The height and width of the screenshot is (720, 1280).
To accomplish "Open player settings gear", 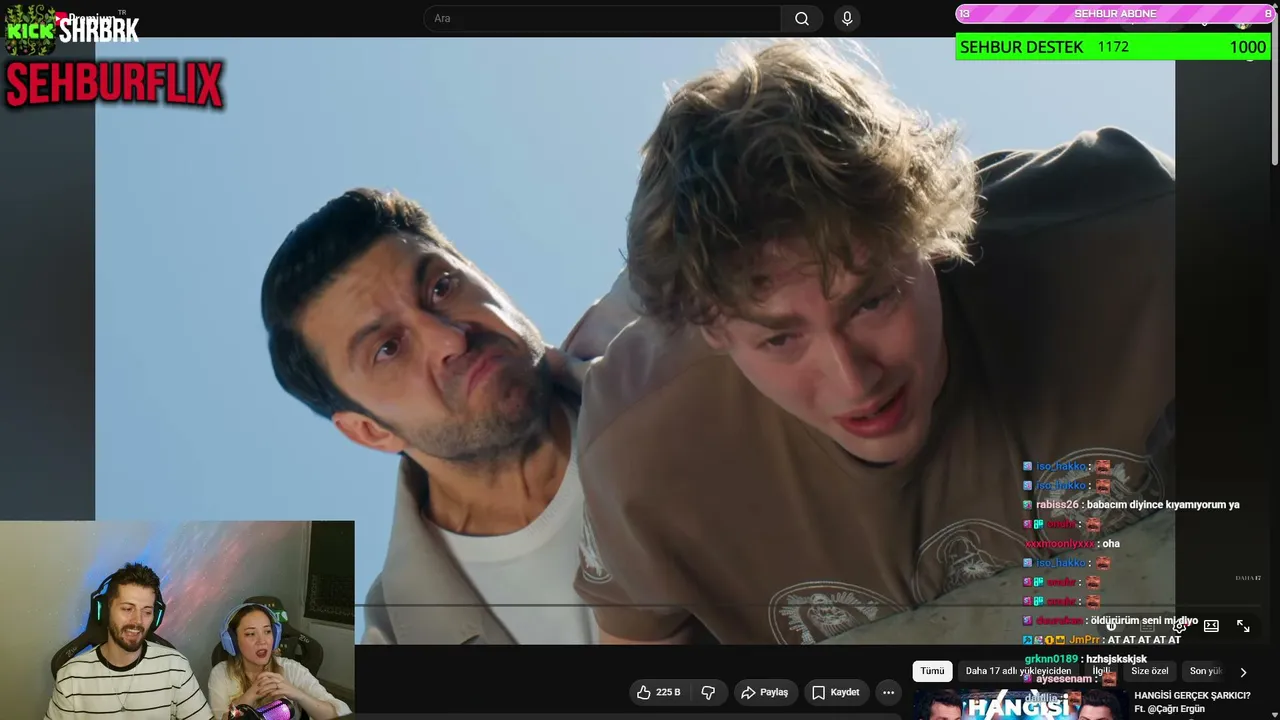I will (1180, 626).
